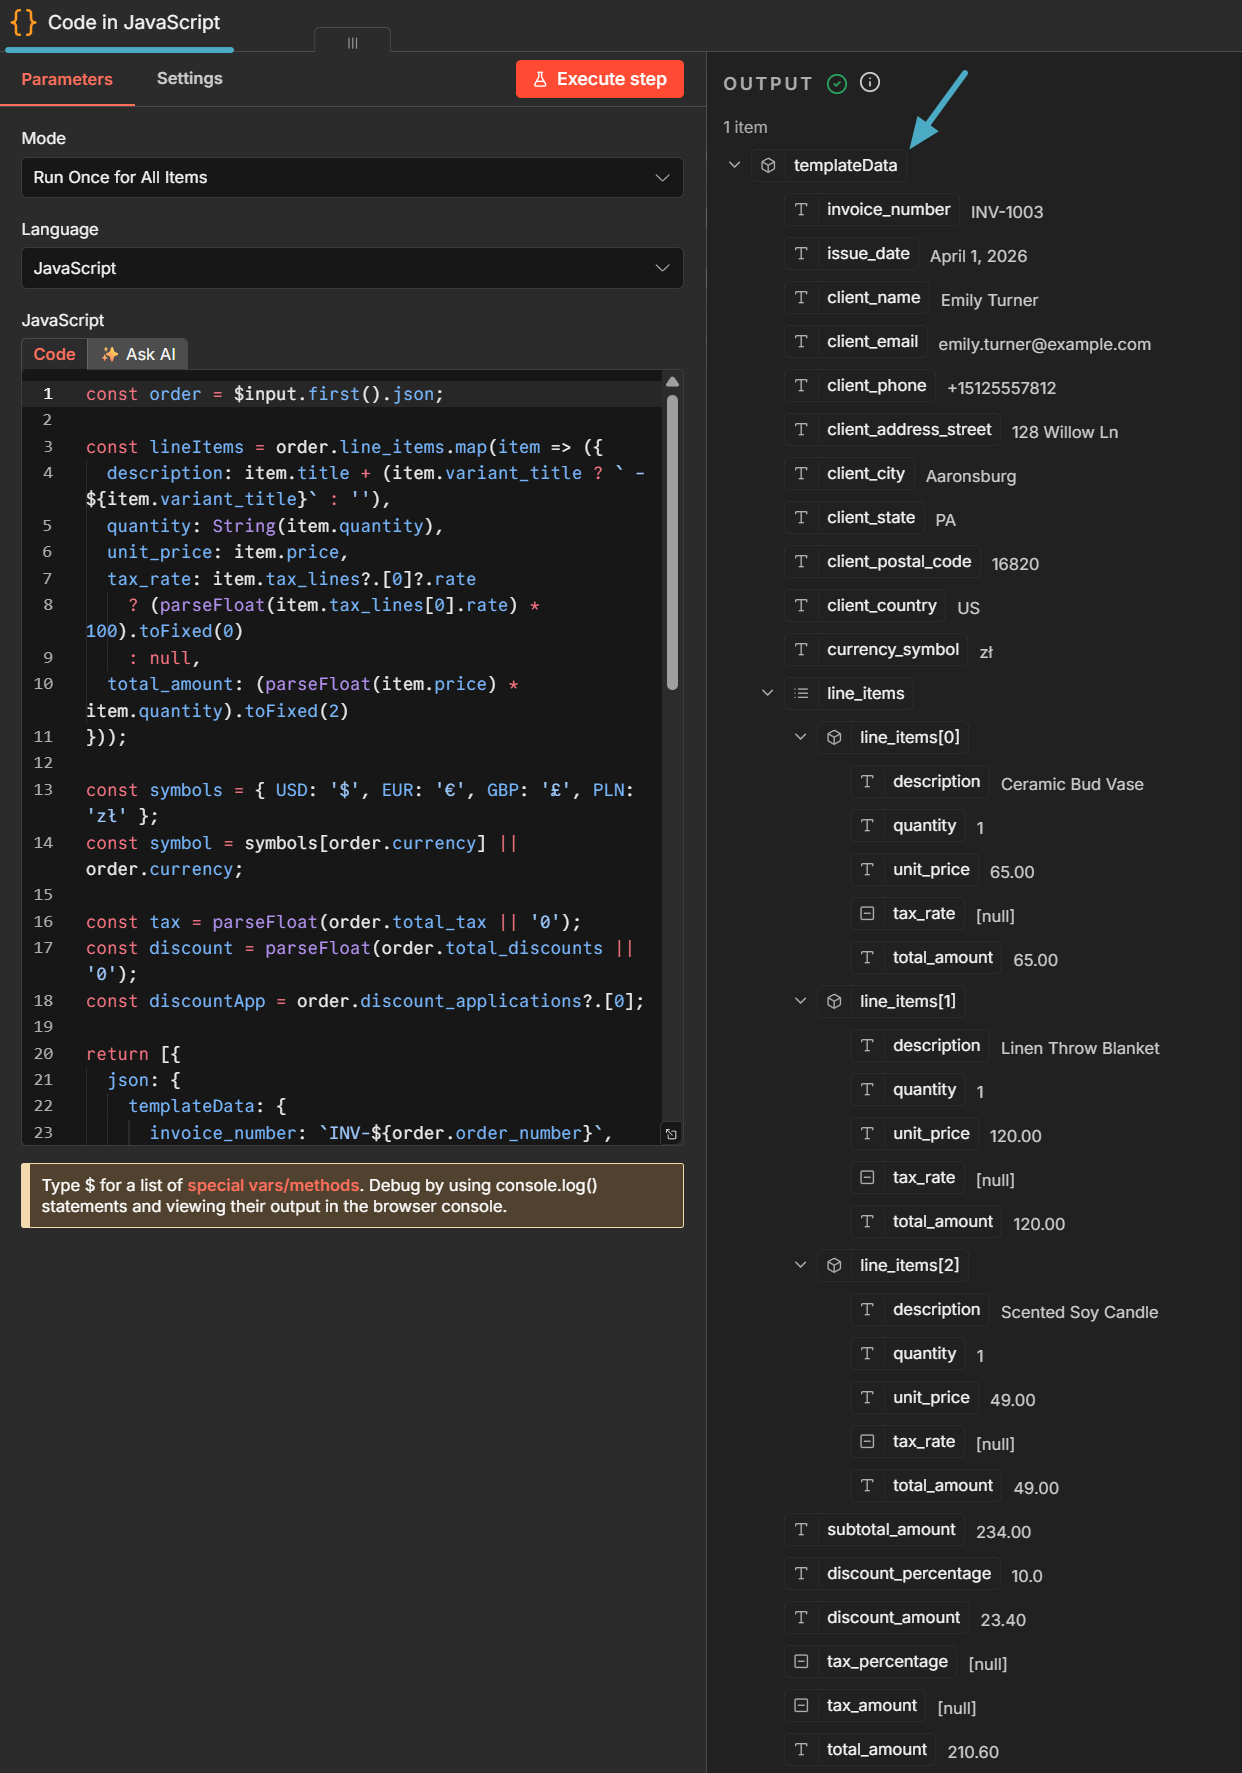1242x1773 pixels.
Task: Click the client_city text type icon
Action: point(801,473)
